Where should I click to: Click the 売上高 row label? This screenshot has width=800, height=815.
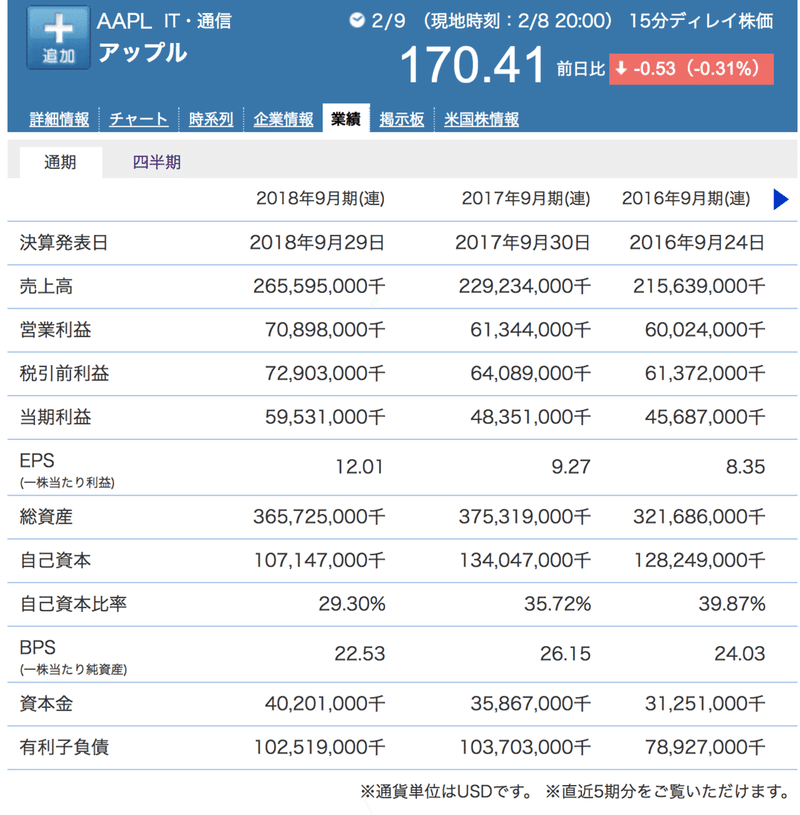(46, 286)
